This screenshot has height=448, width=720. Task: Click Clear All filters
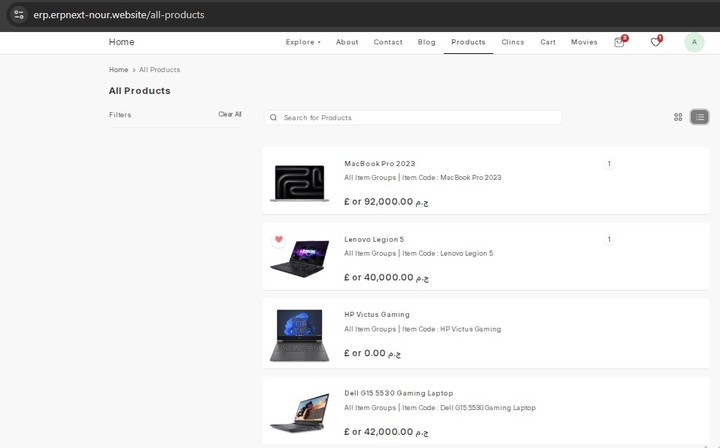tap(230, 114)
